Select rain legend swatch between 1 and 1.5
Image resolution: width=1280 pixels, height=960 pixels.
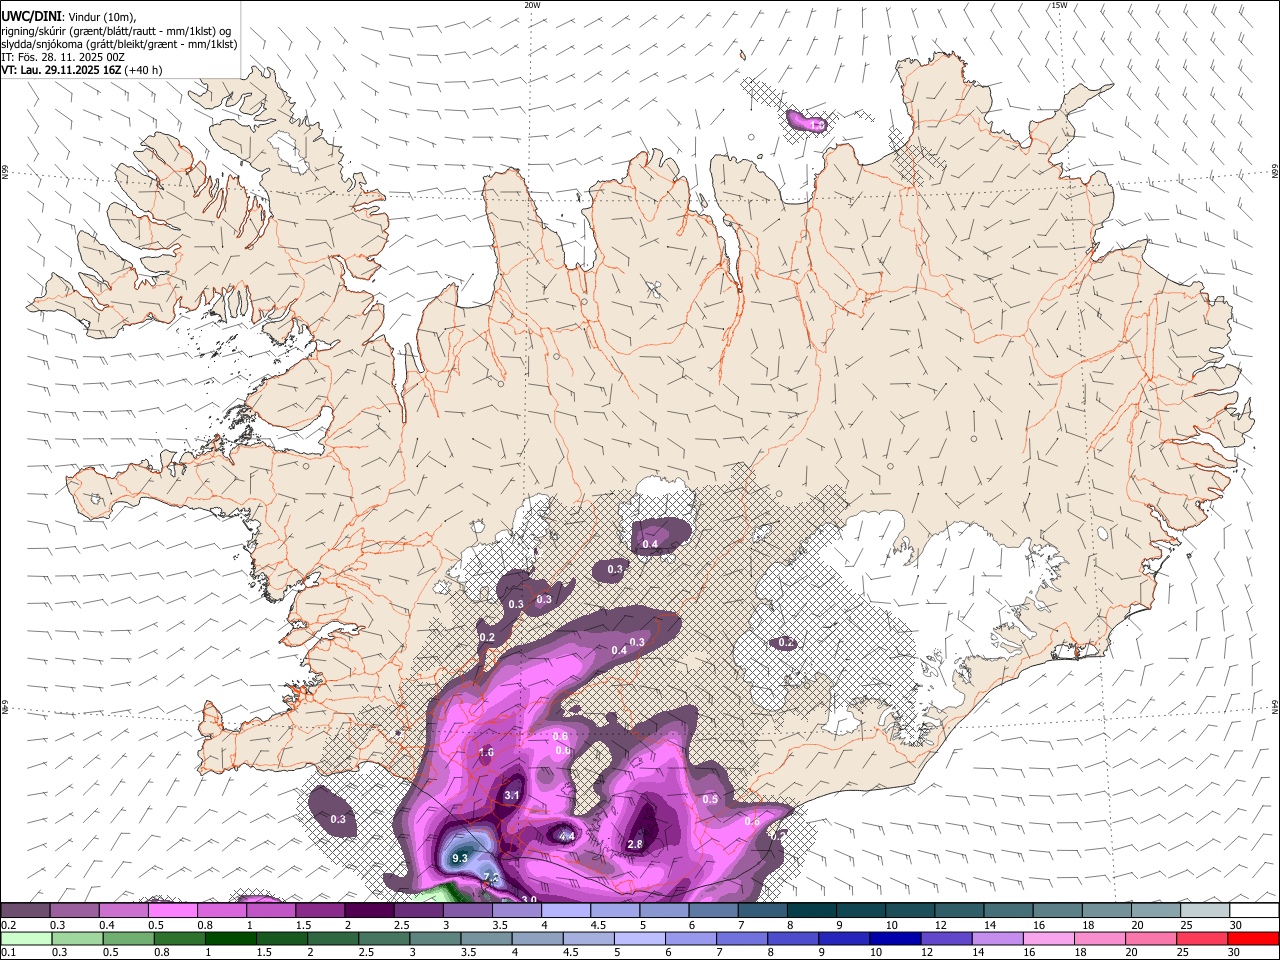[x=230, y=938]
